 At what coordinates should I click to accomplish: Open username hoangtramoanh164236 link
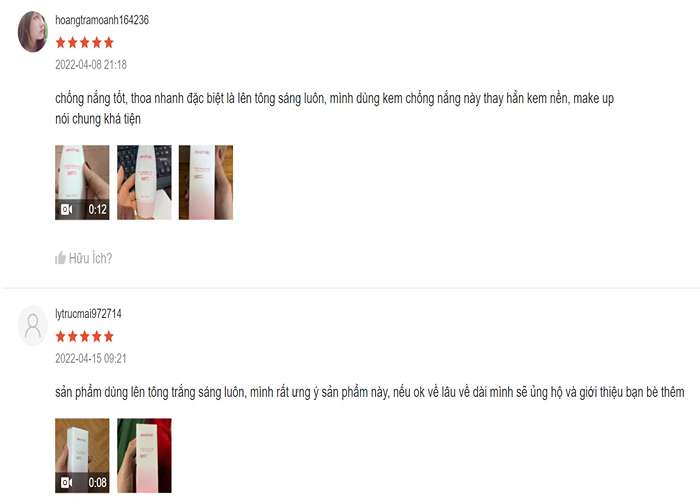[x=102, y=20]
